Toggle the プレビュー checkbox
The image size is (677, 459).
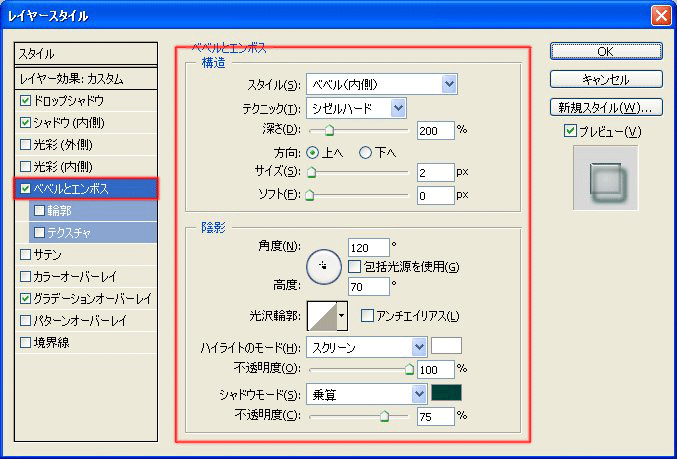pyautogui.click(x=570, y=131)
